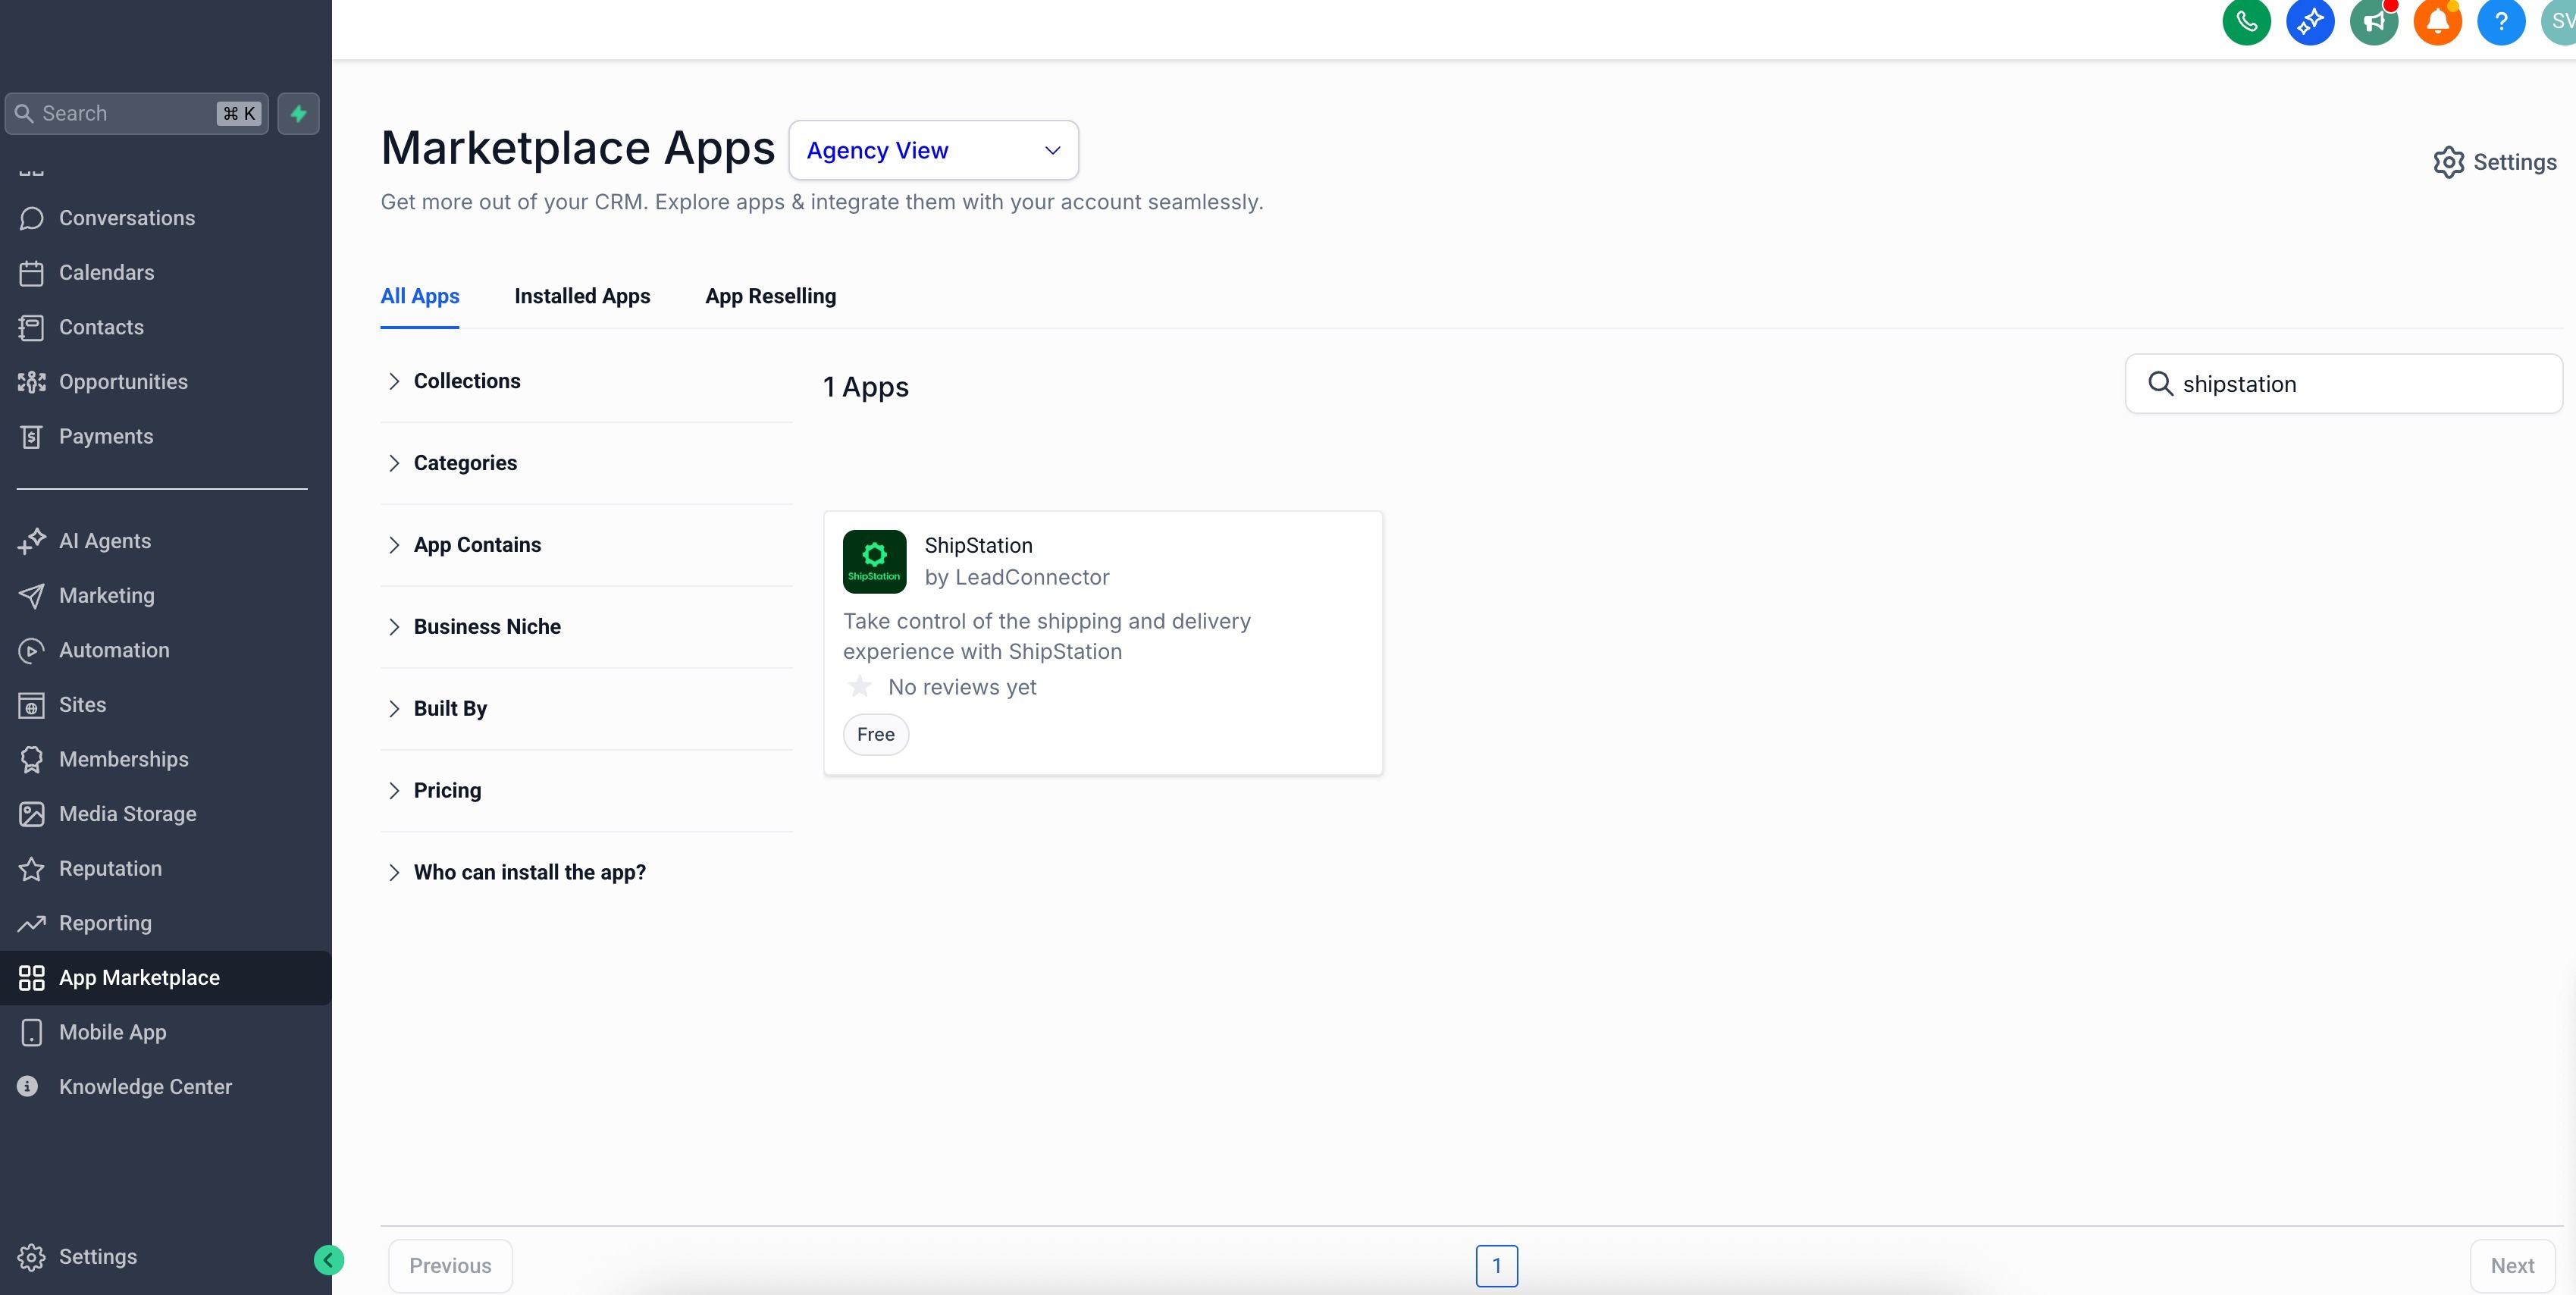This screenshot has width=2576, height=1295.
Task: Click the blue help question mark icon
Action: tap(2500, 21)
